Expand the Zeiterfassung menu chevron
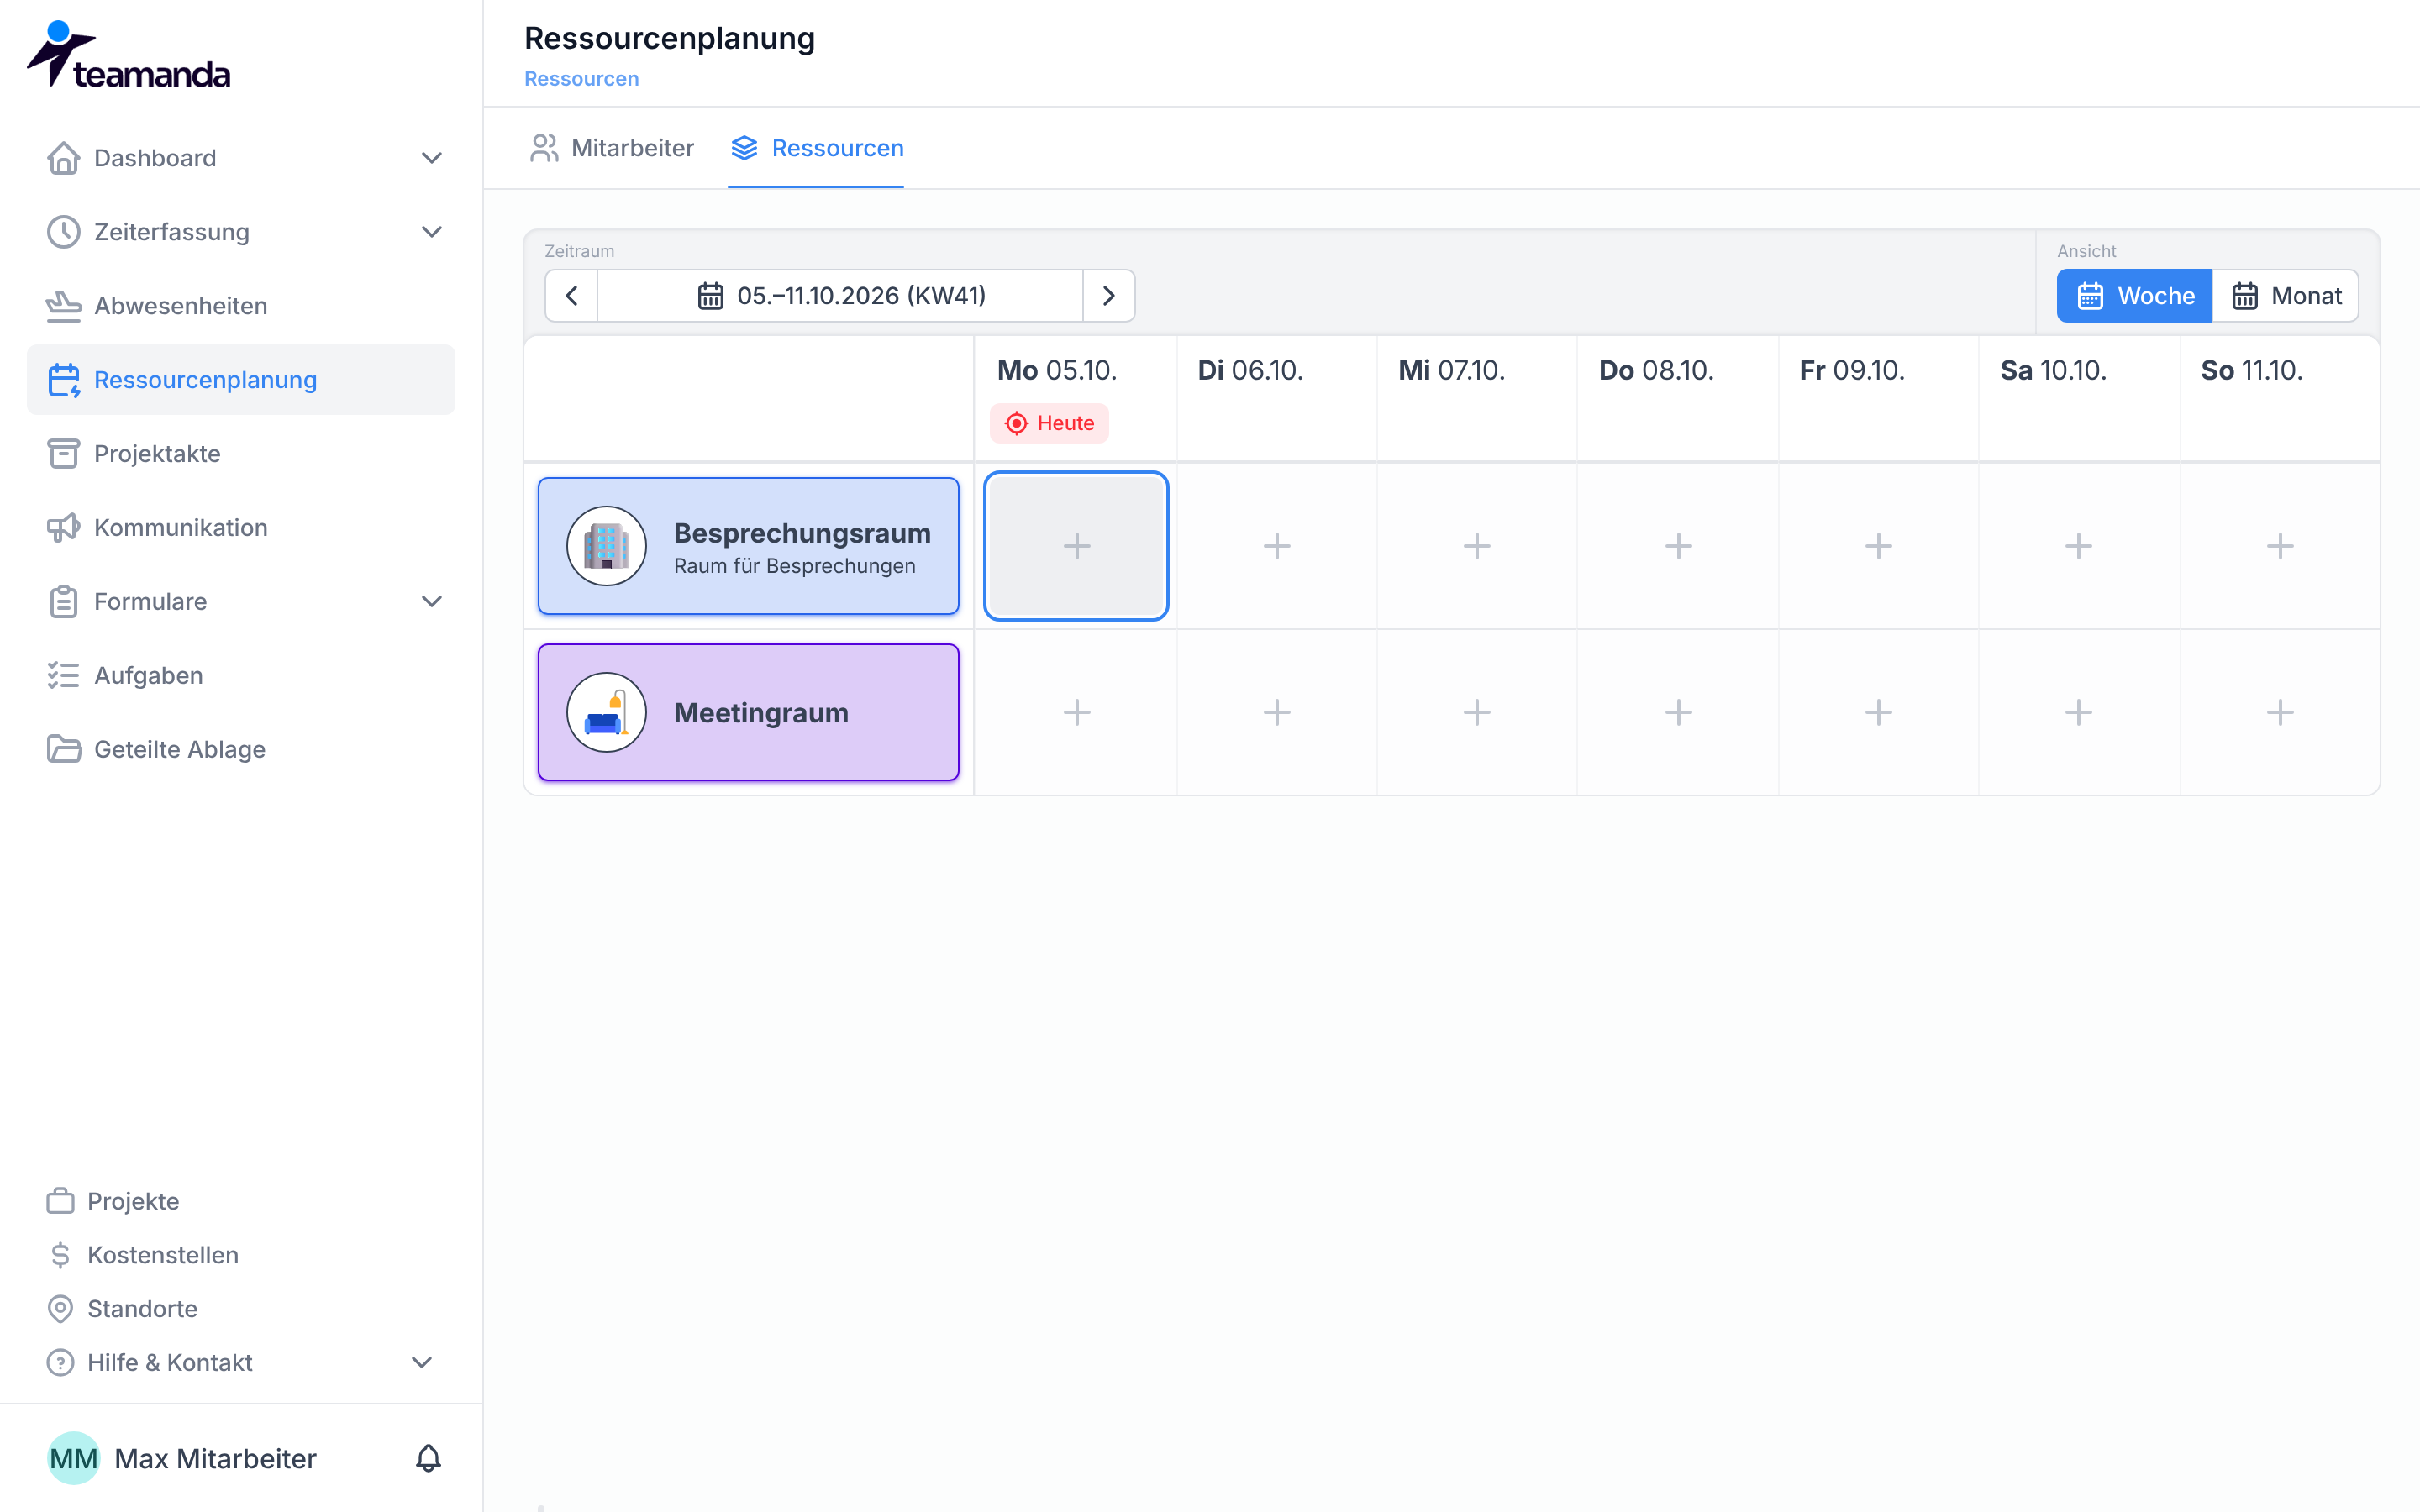Image resolution: width=2420 pixels, height=1512 pixels. (432, 232)
